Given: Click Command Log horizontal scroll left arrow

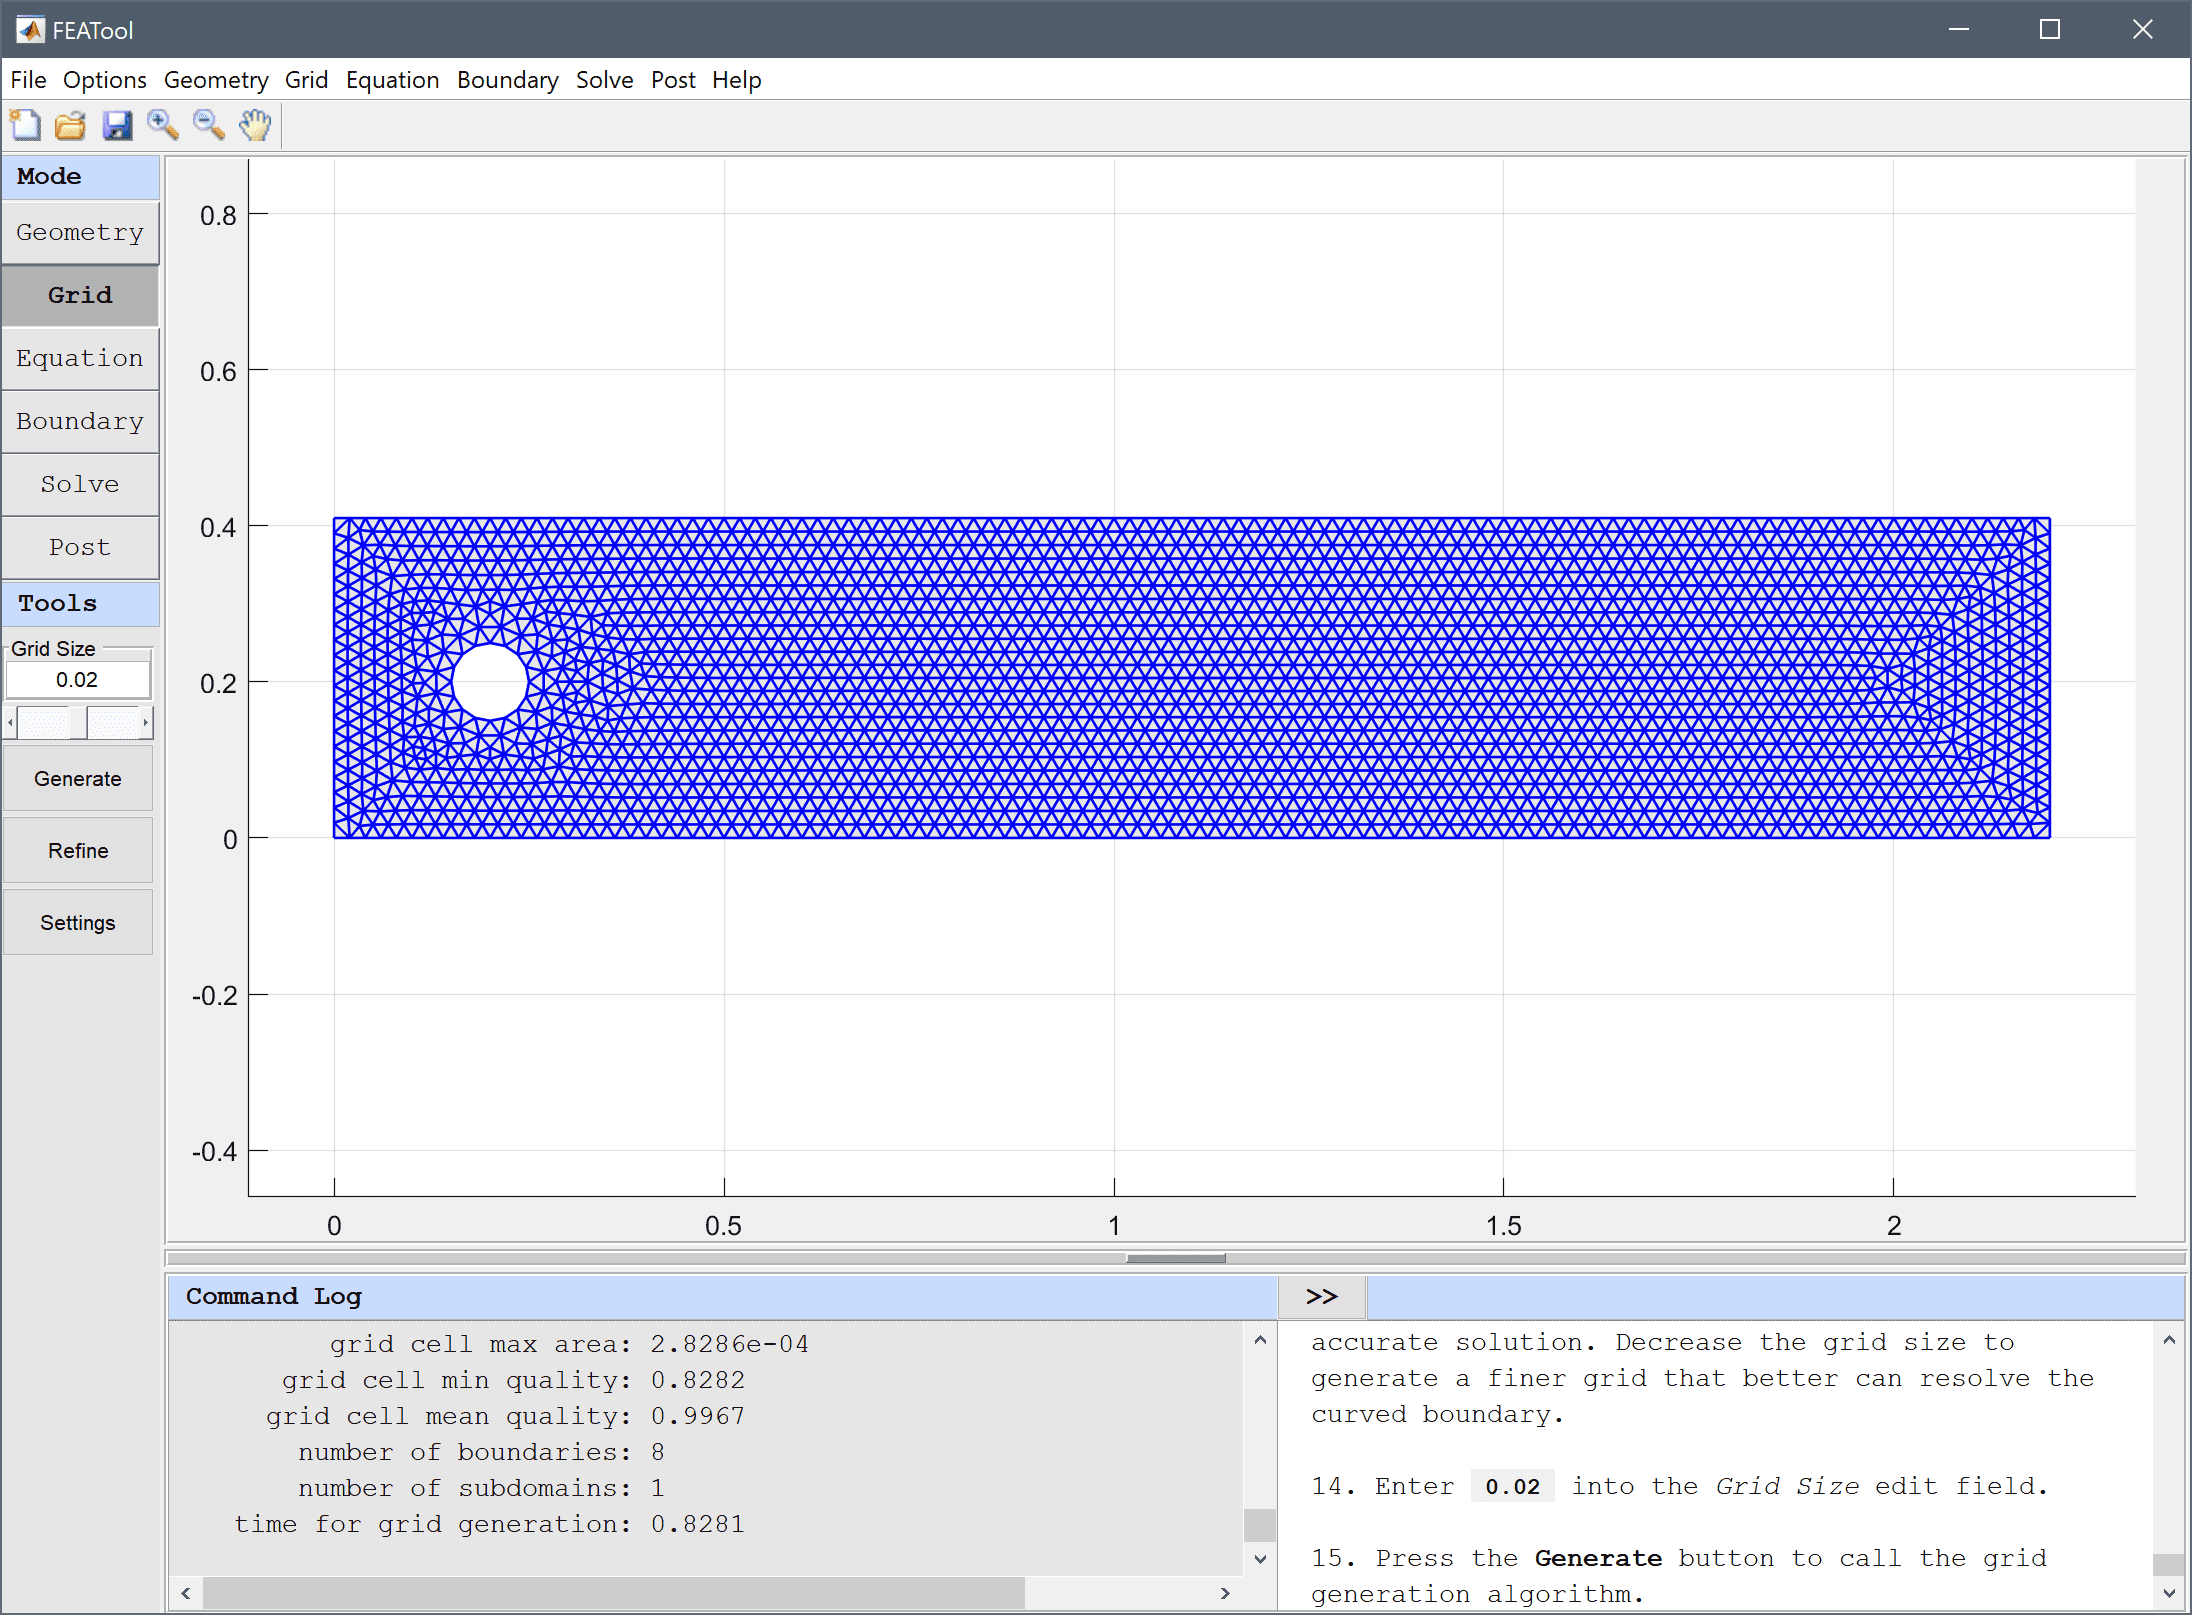Looking at the screenshot, I should click(x=186, y=1593).
